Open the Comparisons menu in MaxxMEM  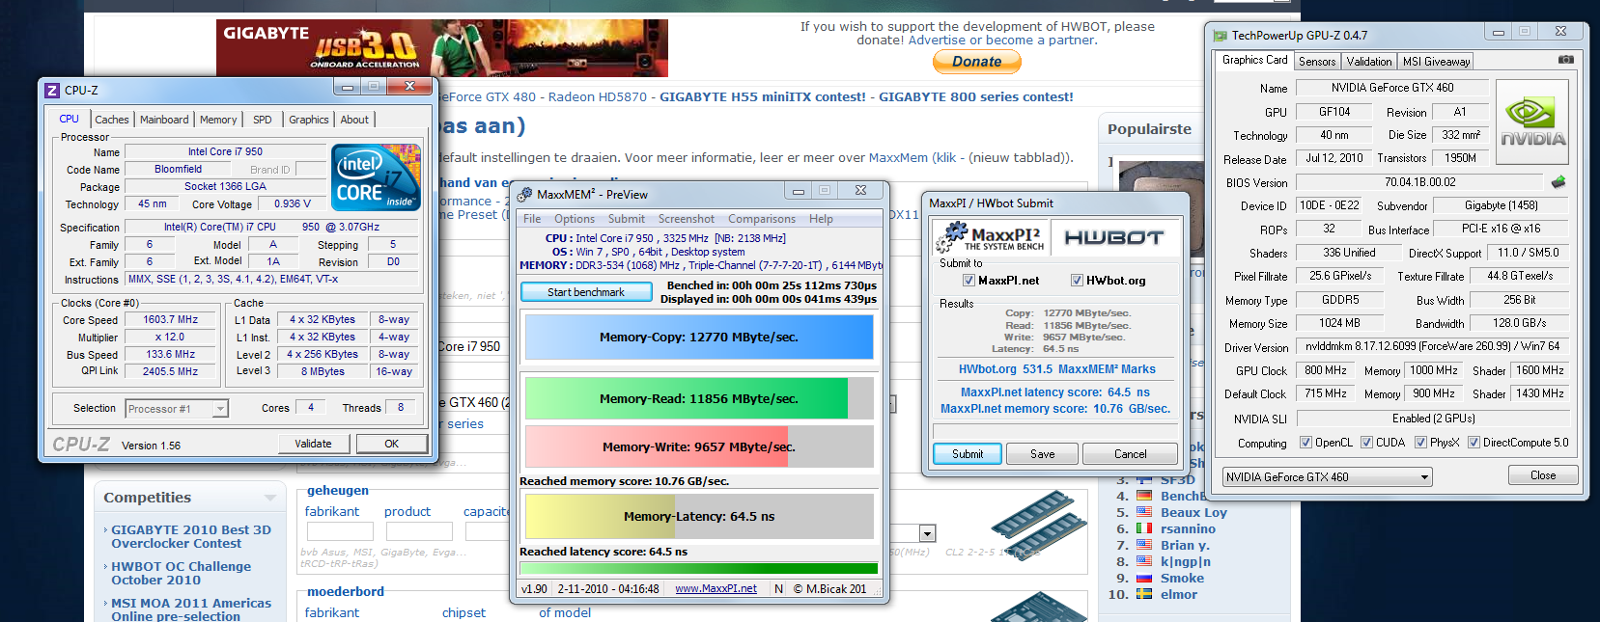[762, 219]
